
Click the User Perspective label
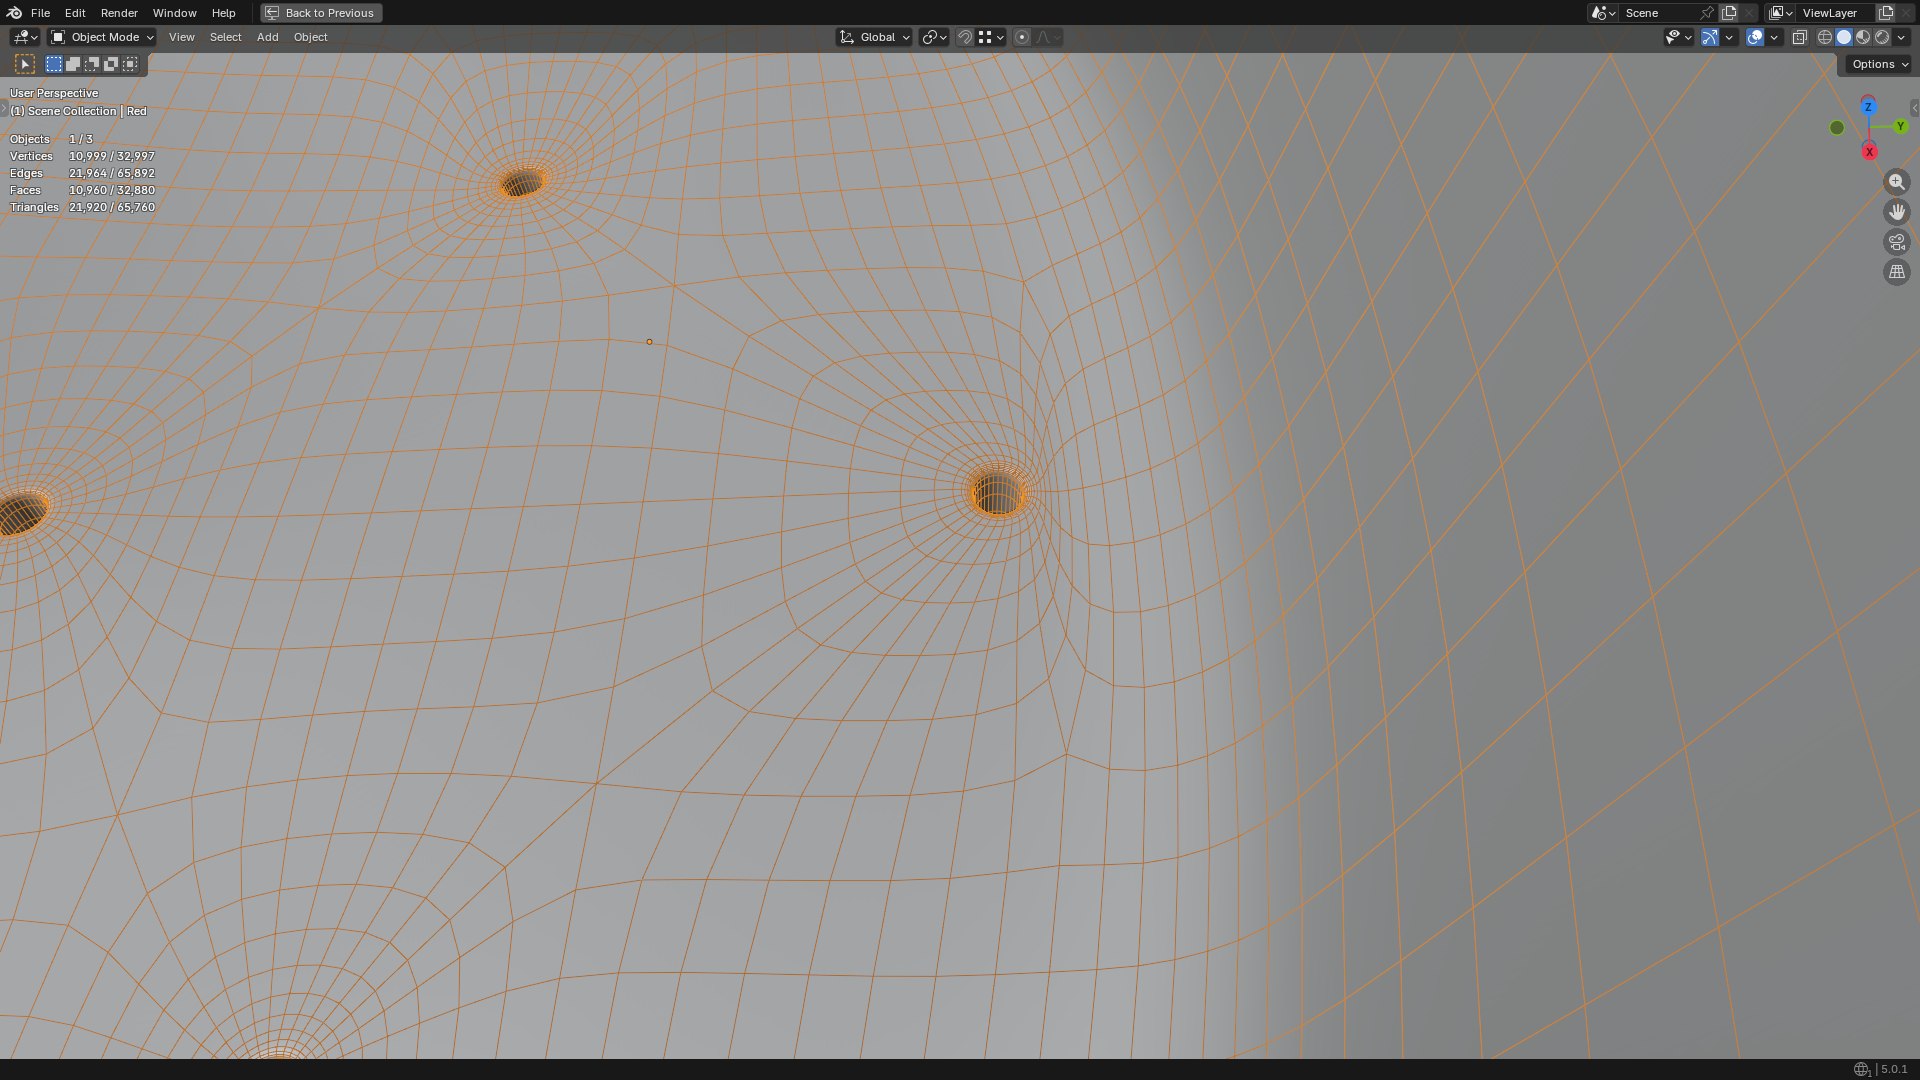click(x=54, y=93)
